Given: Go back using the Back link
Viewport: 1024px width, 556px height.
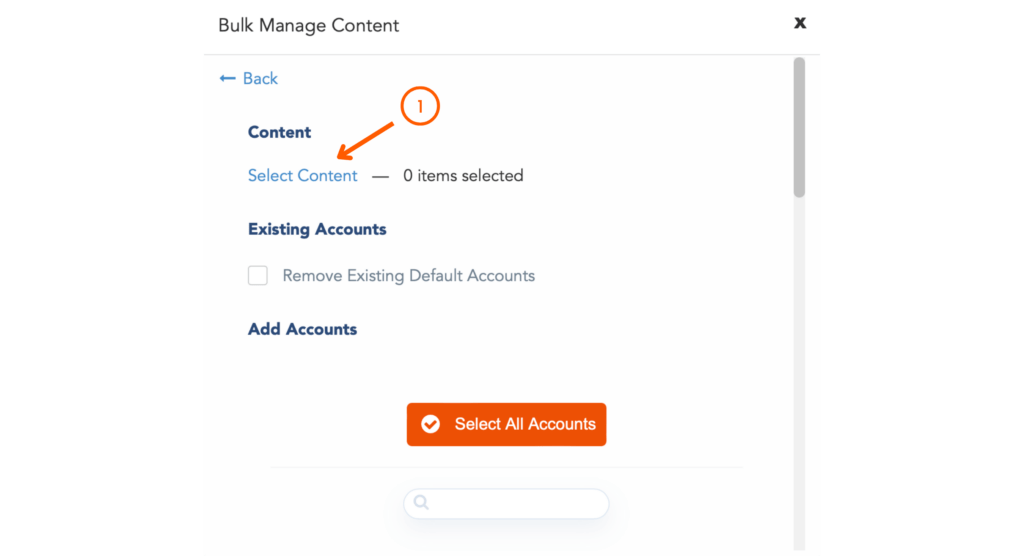Looking at the screenshot, I should pos(249,78).
